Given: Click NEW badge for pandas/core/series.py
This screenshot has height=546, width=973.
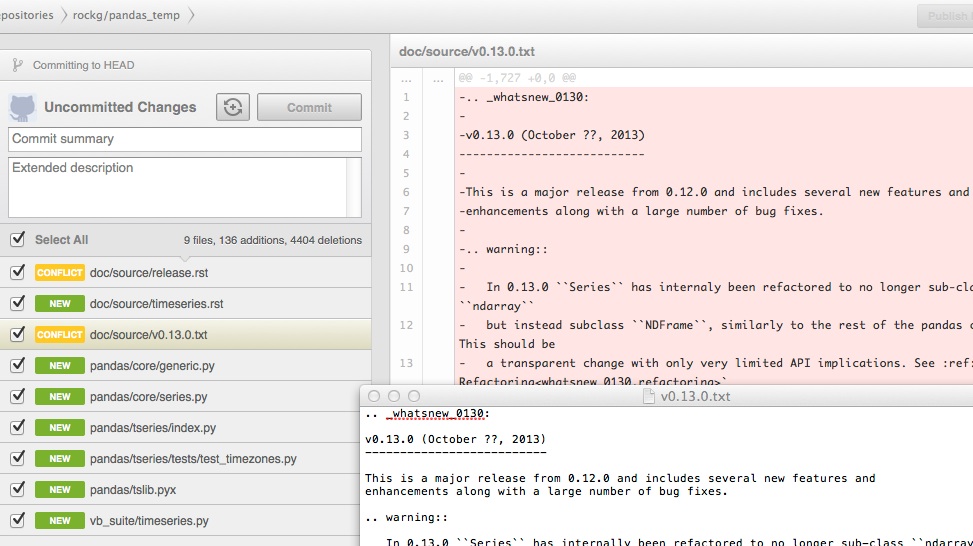Looking at the screenshot, I should click(x=60, y=396).
